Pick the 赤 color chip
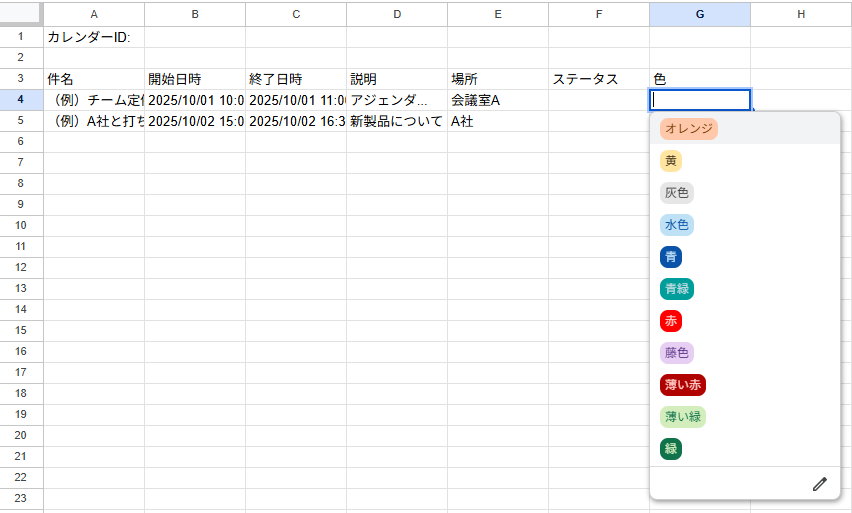The image size is (852, 513). (x=671, y=321)
